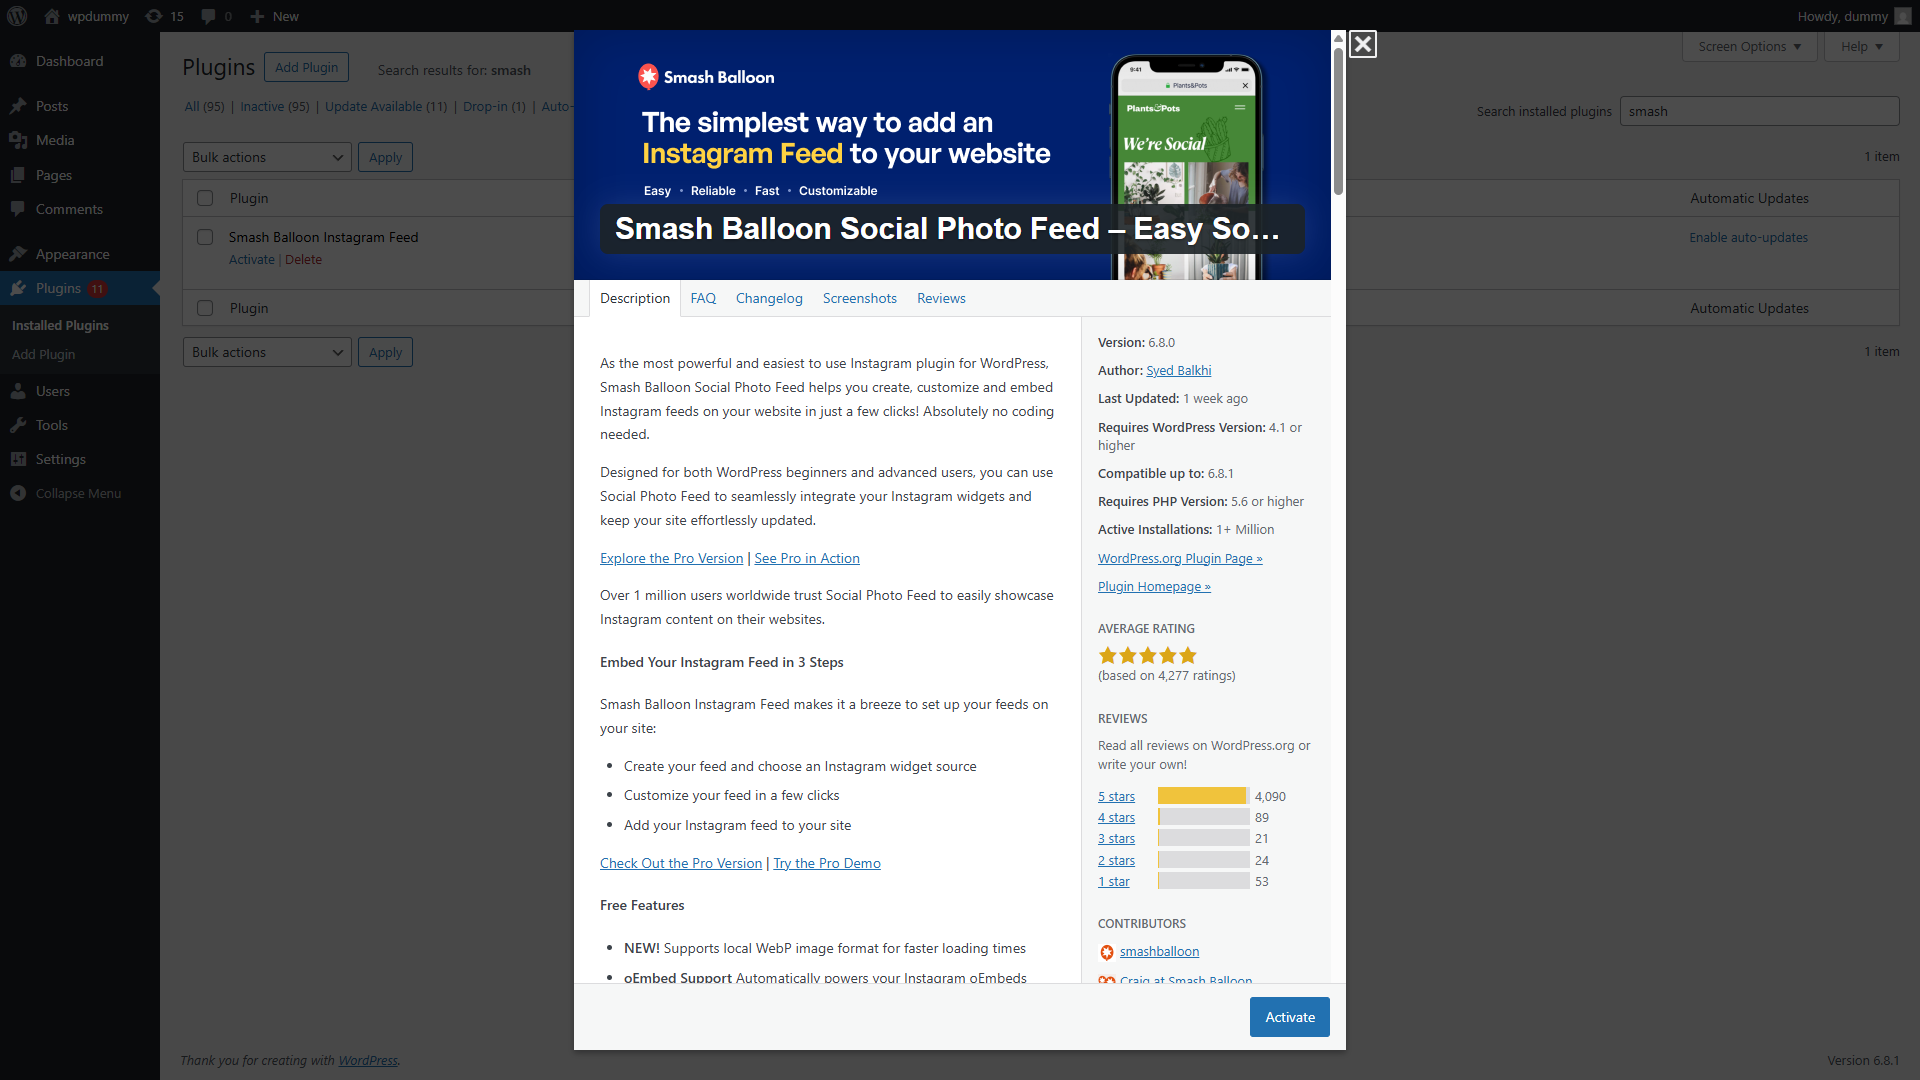Click the 5 stars rating bar
The image size is (1920, 1080).
[x=1204, y=796]
